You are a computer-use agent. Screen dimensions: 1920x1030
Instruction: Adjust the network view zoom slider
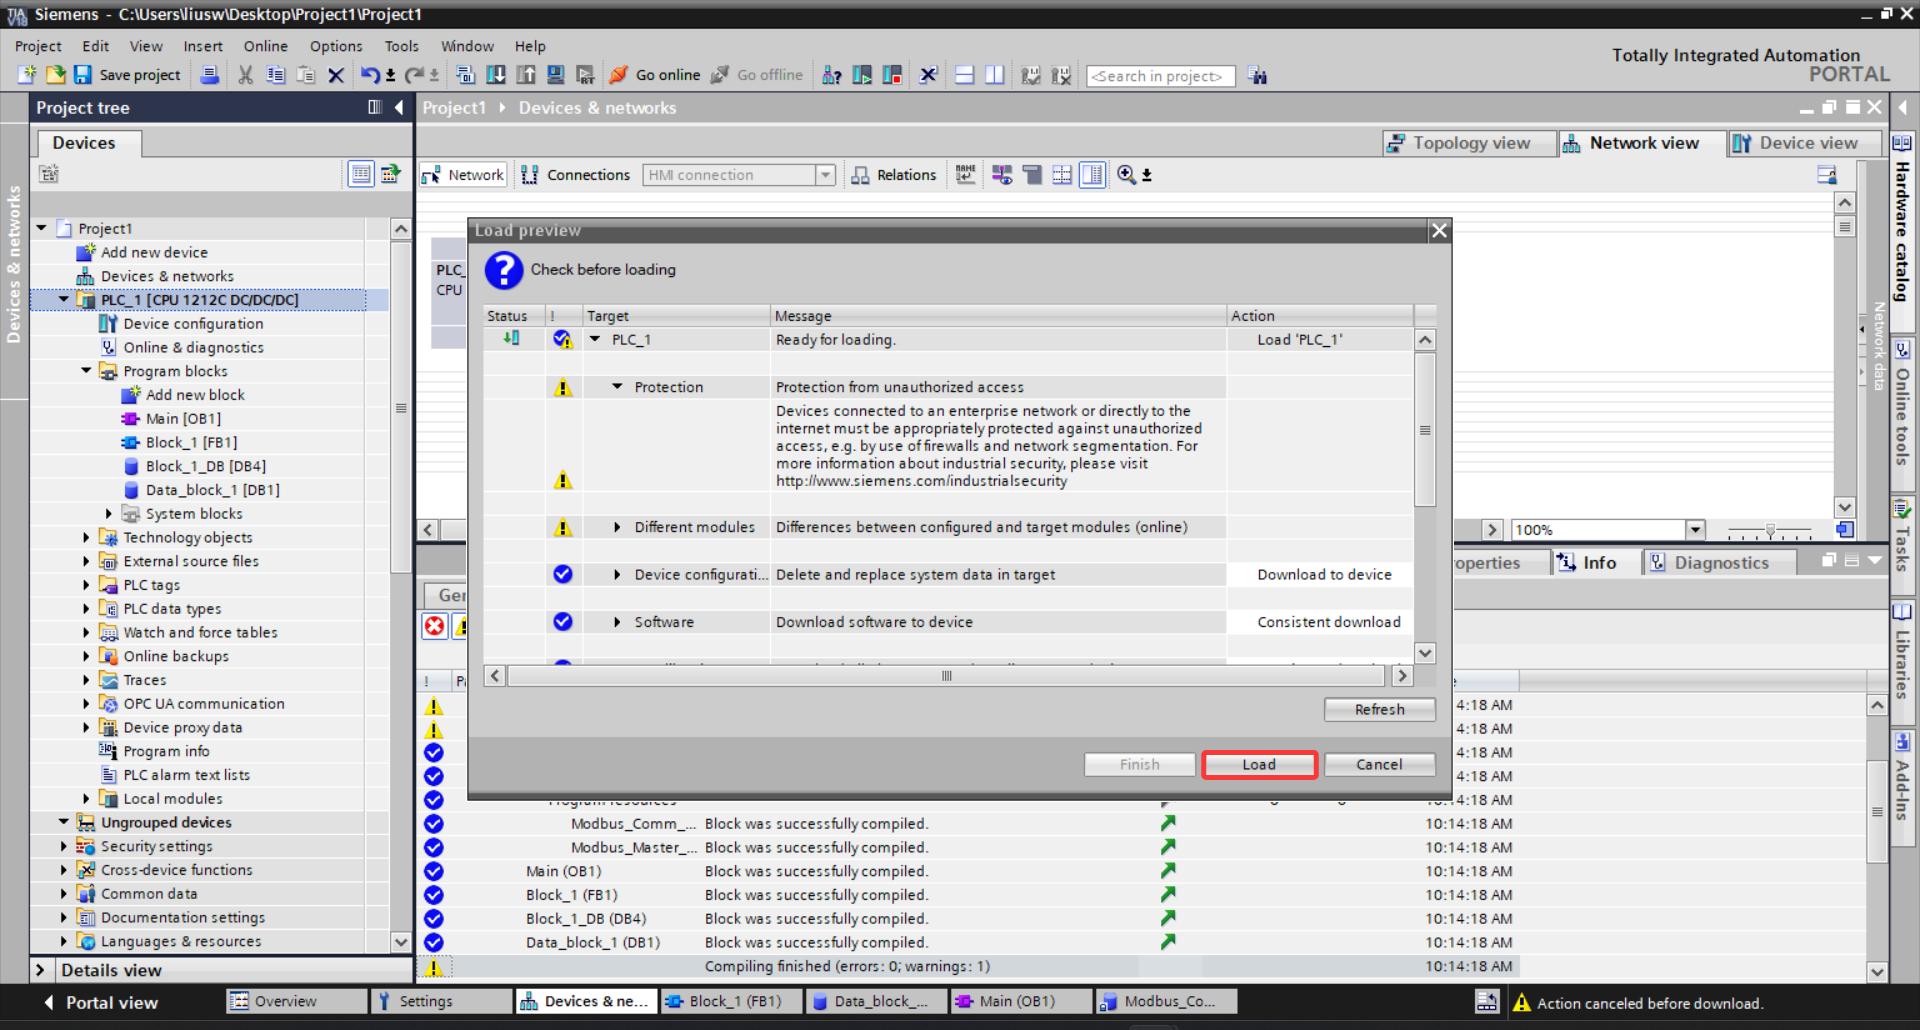point(1770,531)
